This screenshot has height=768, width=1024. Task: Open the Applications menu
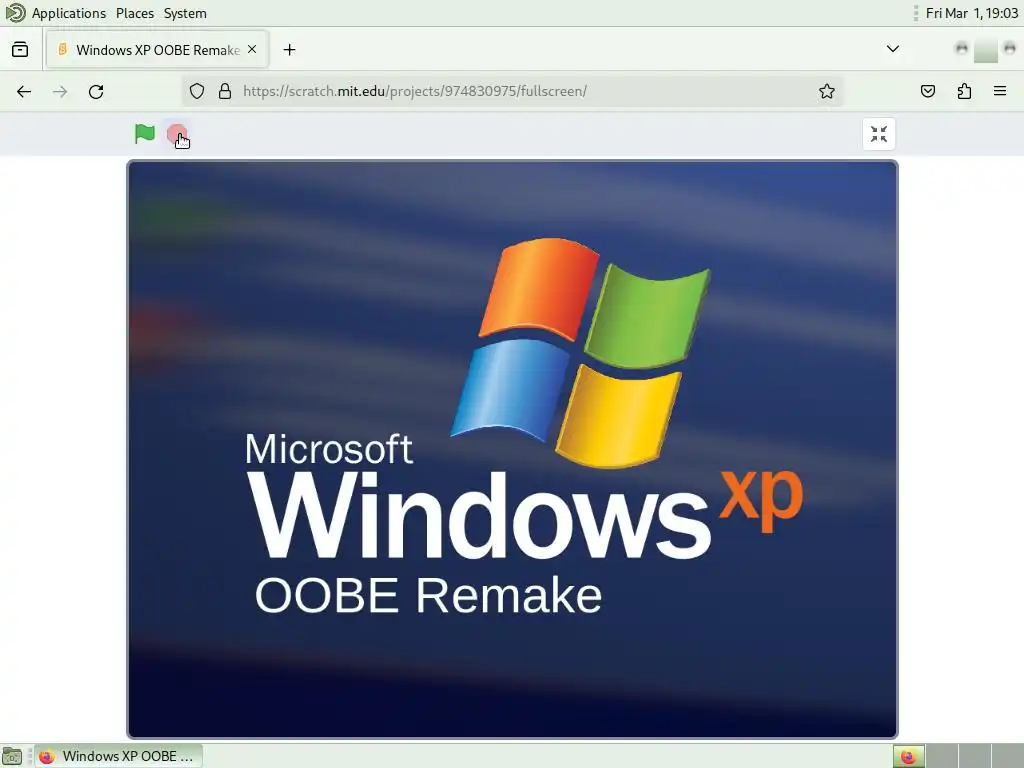[69, 13]
